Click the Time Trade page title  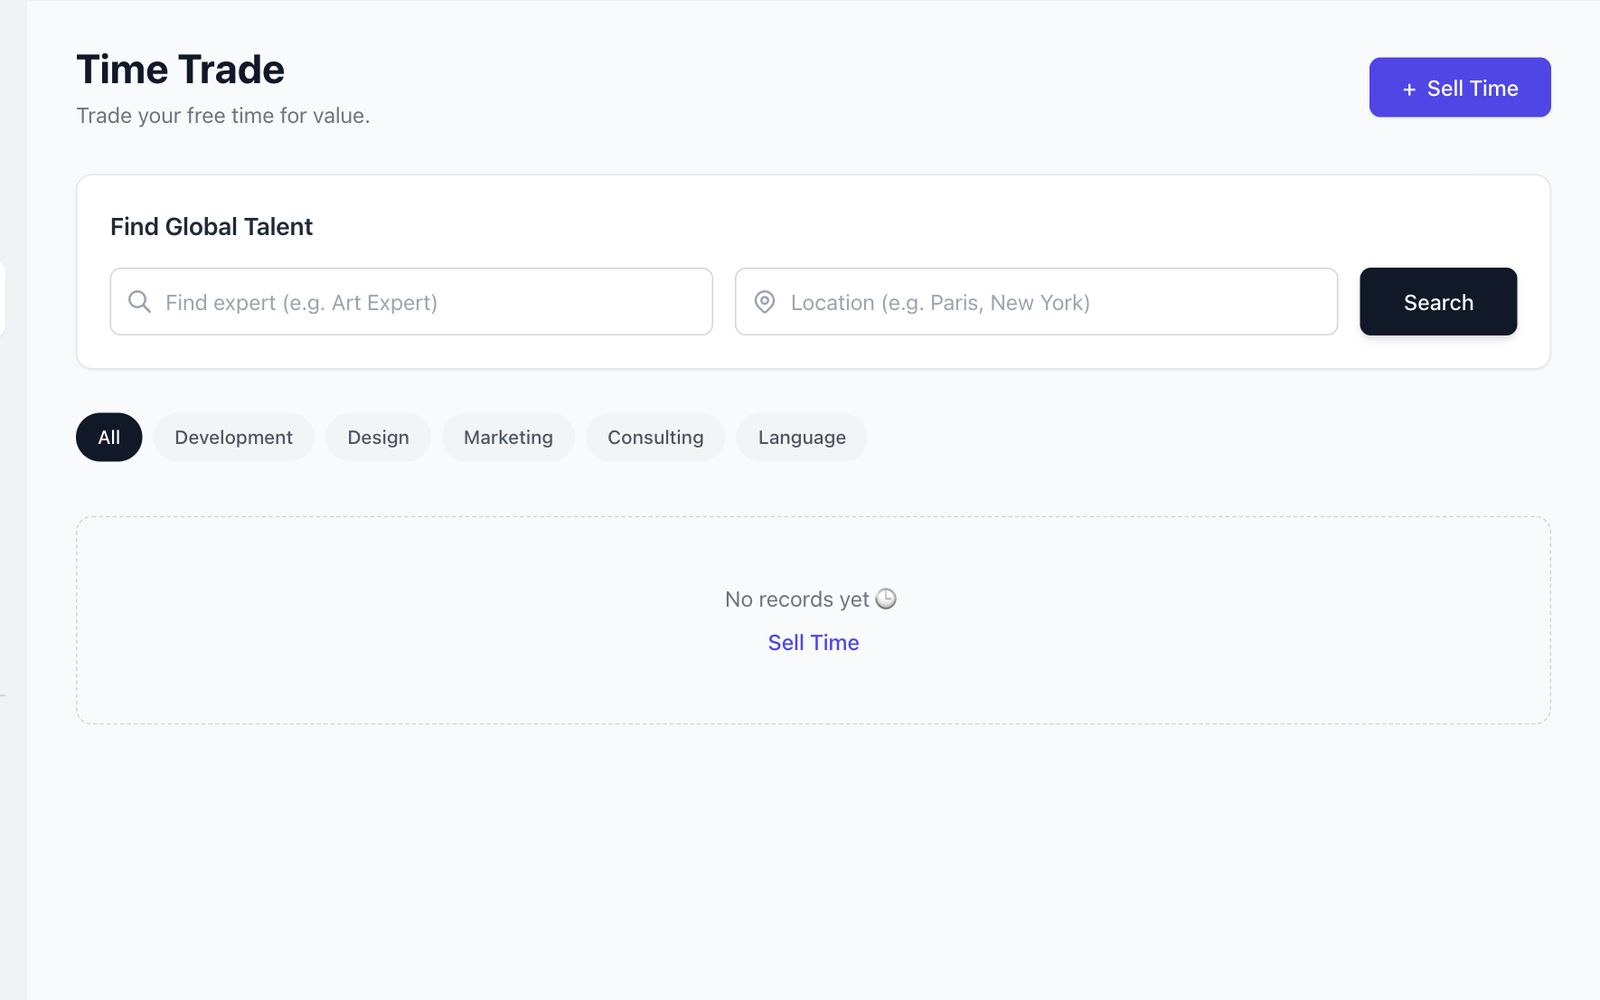click(x=181, y=70)
